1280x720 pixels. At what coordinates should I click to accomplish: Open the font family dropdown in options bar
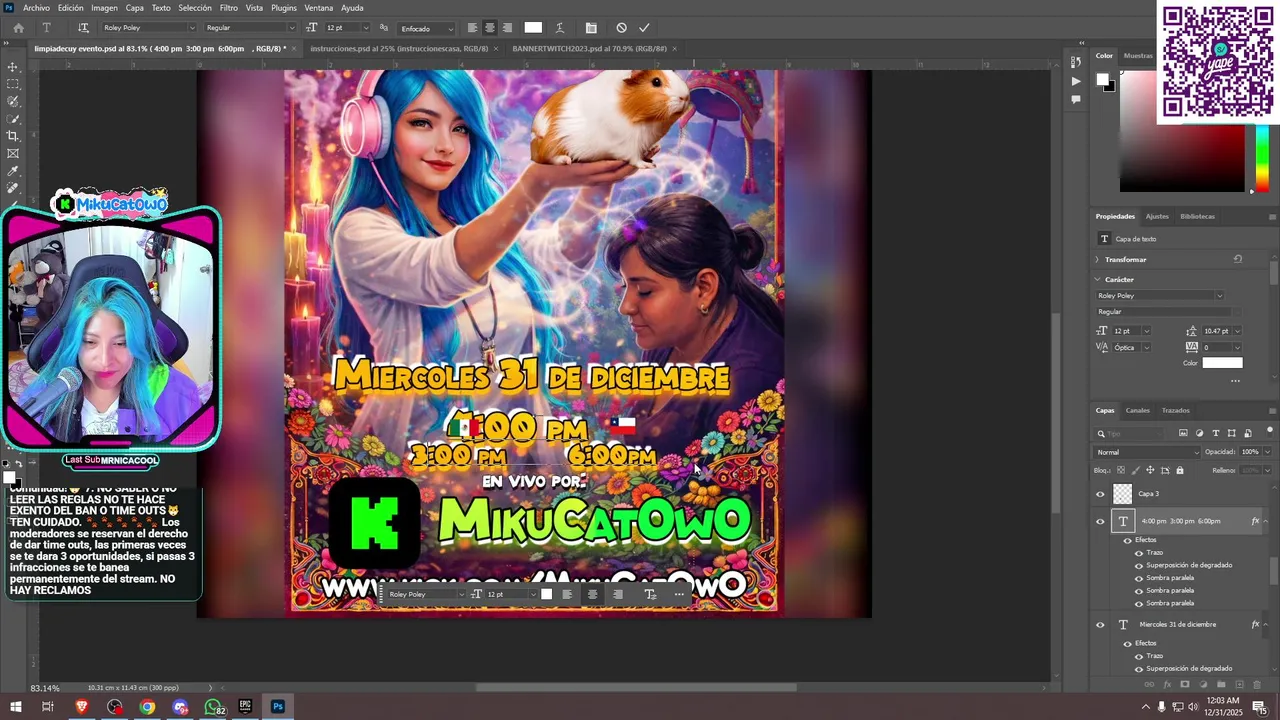pyautogui.click(x=190, y=28)
